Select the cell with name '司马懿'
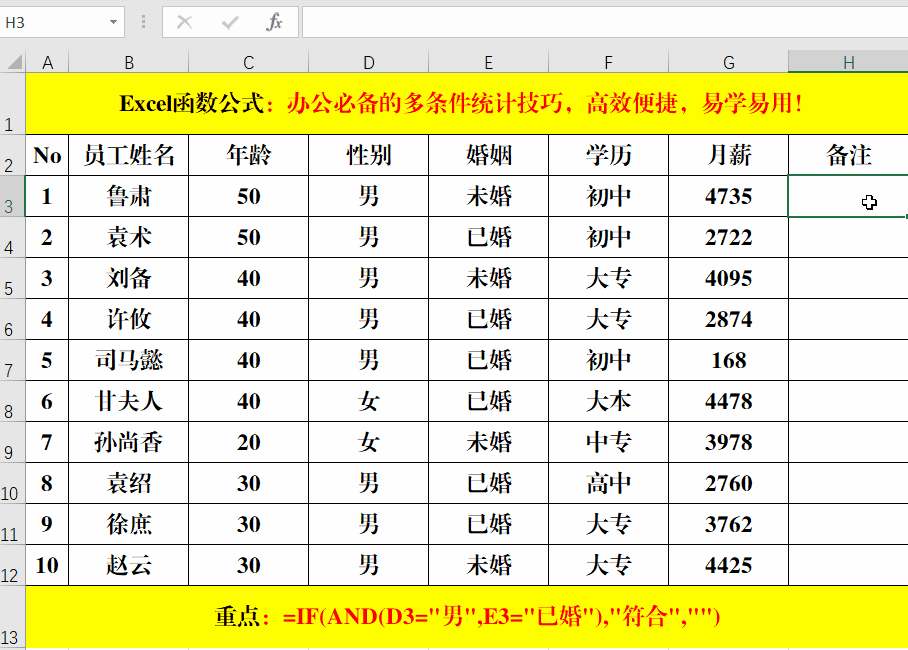 click(x=129, y=360)
